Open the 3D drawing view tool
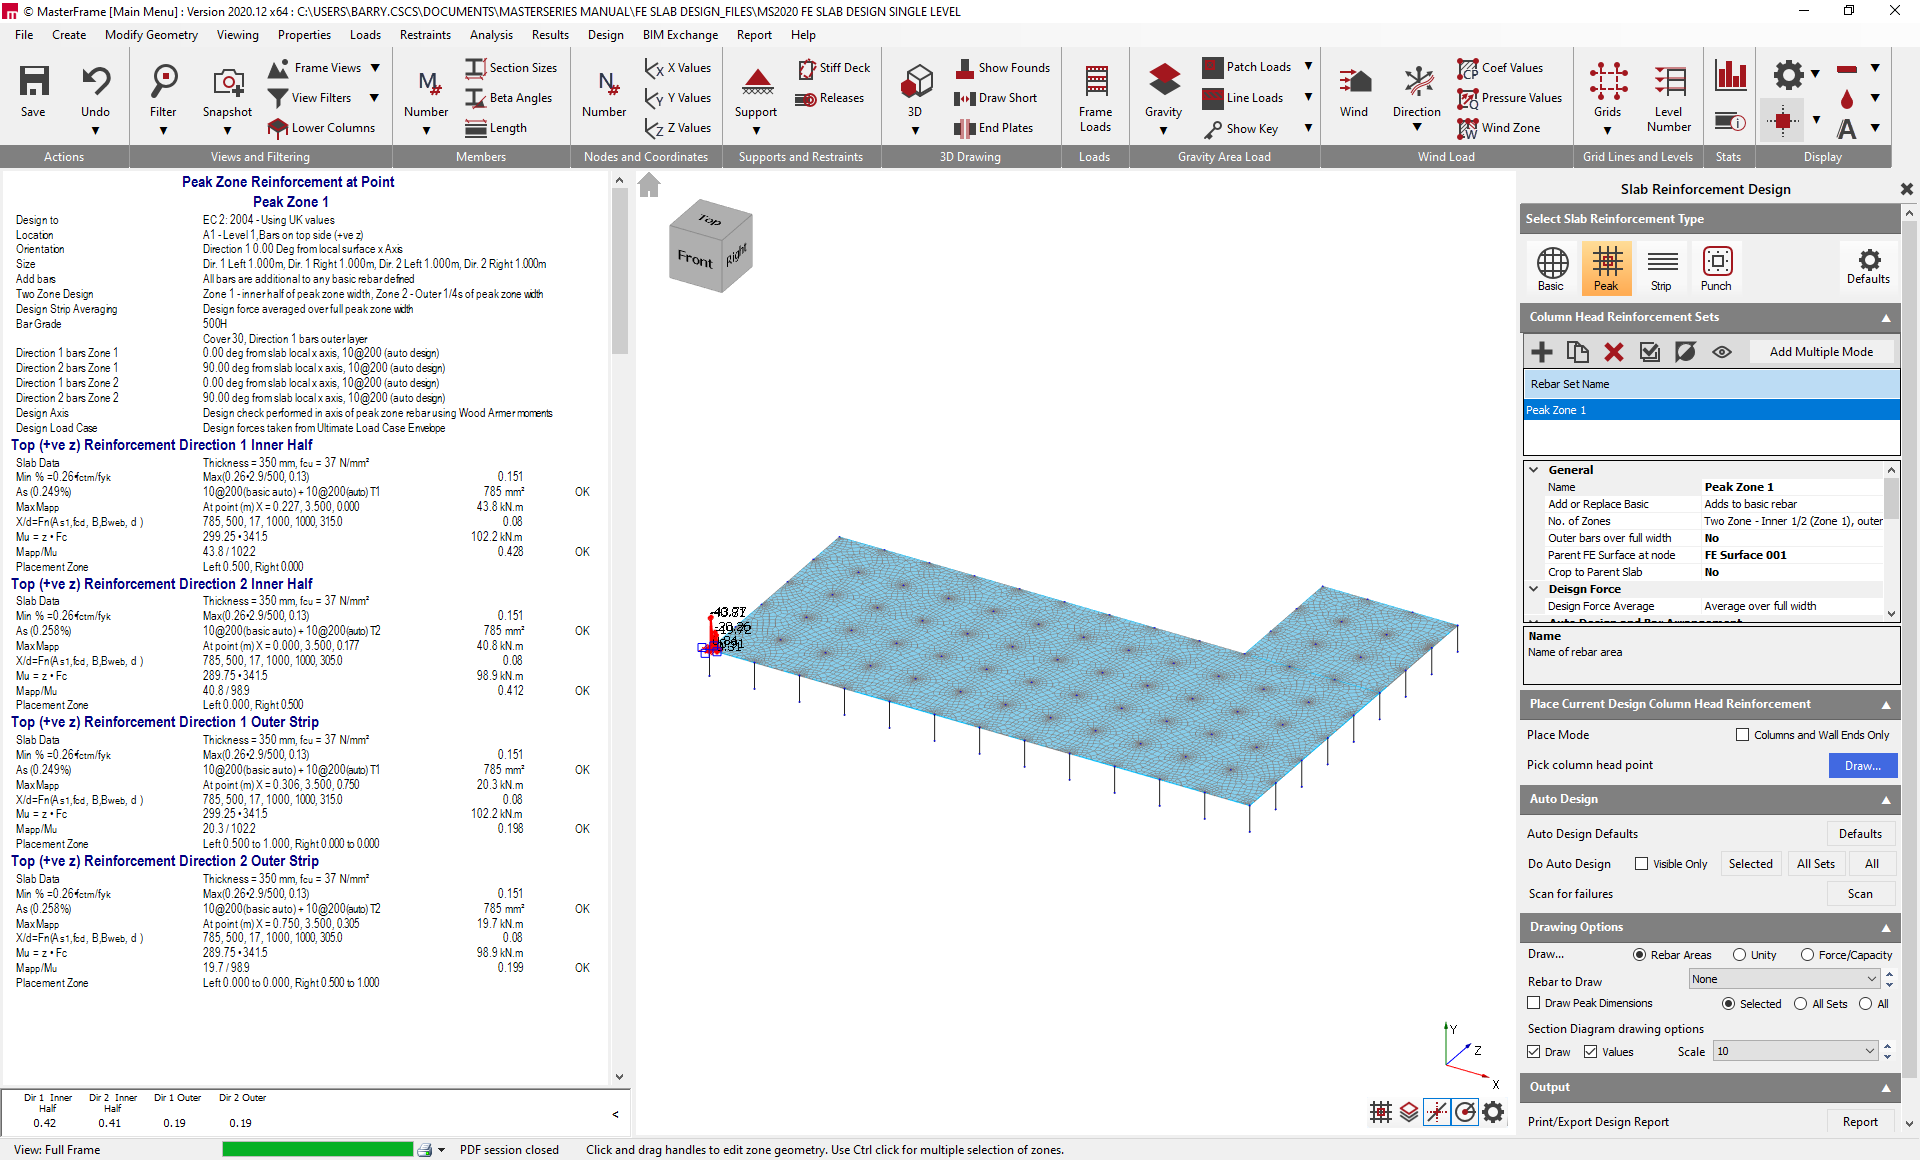 (915, 82)
